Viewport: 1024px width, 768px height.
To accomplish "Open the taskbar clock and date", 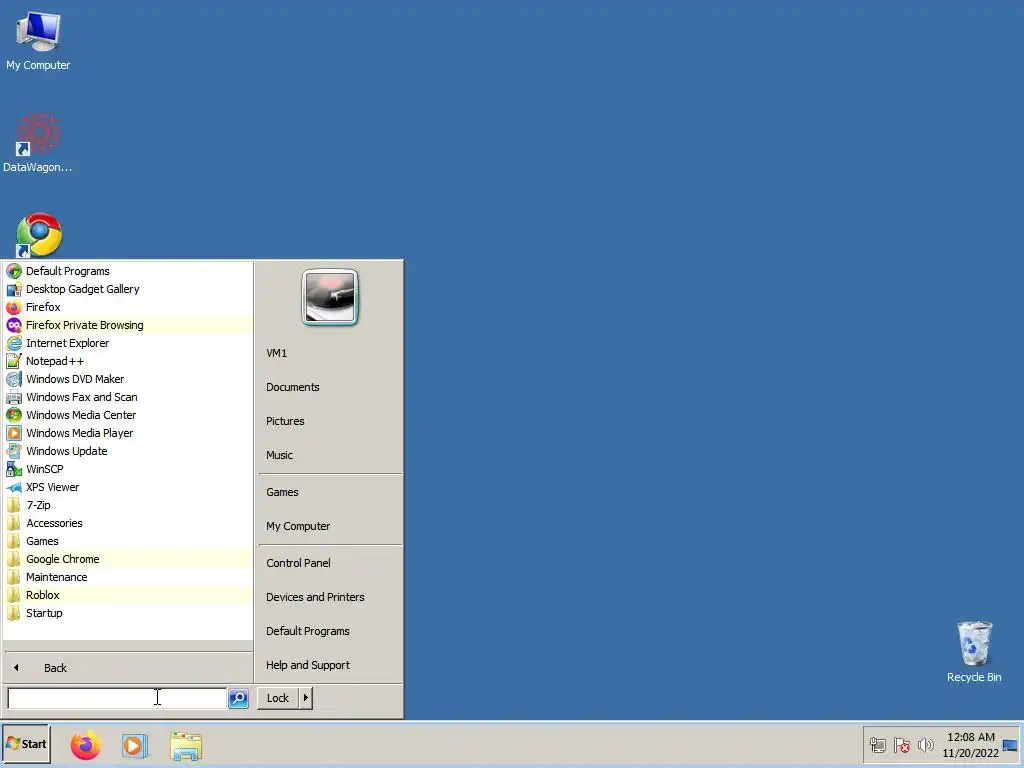I will pyautogui.click(x=970, y=745).
